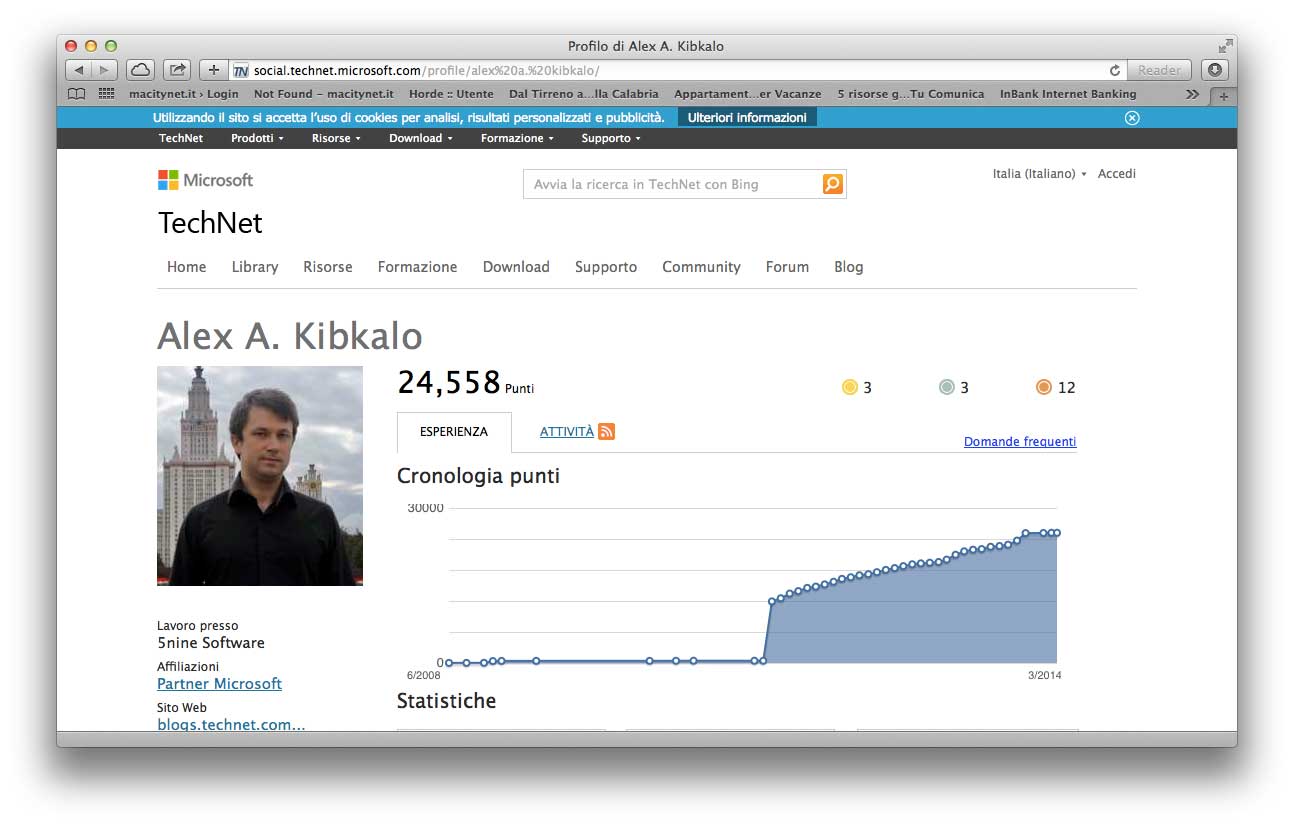This screenshot has width=1294, height=826.
Task: Expand the Prodotti dropdown menu
Action: point(257,138)
